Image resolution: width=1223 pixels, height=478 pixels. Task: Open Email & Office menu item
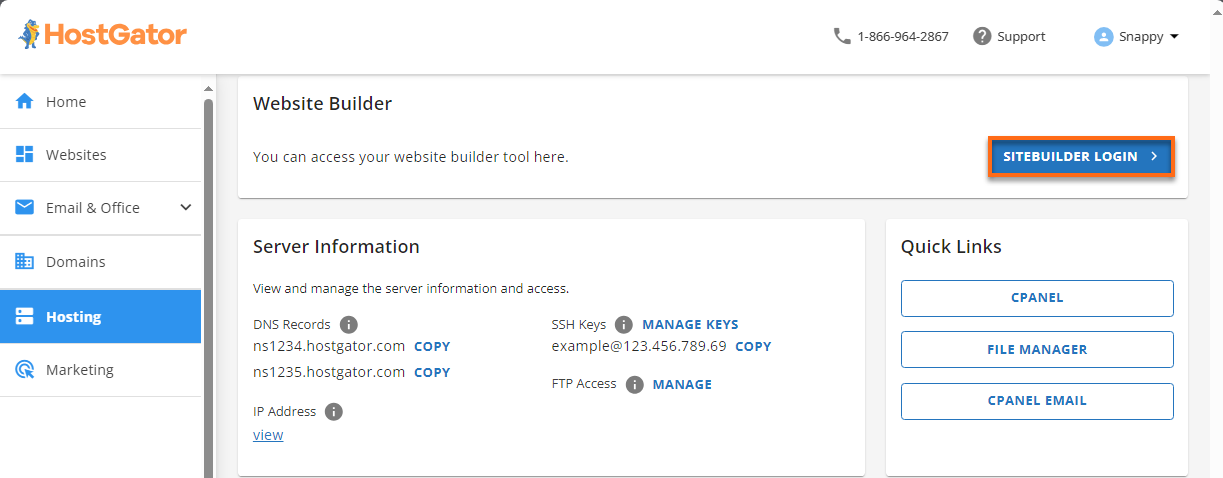point(100,208)
